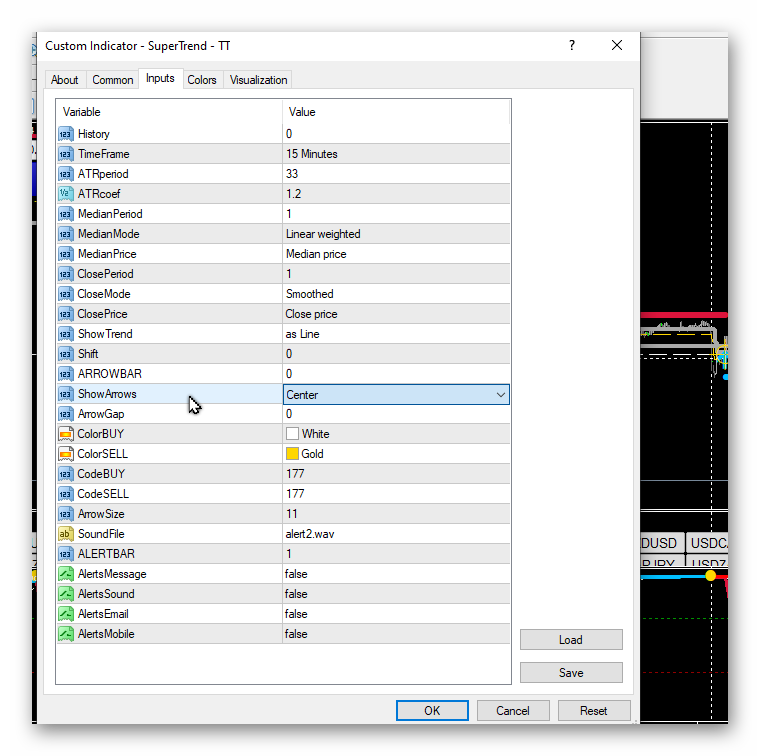Click the icon beside TimeFrame variable

tap(66, 154)
